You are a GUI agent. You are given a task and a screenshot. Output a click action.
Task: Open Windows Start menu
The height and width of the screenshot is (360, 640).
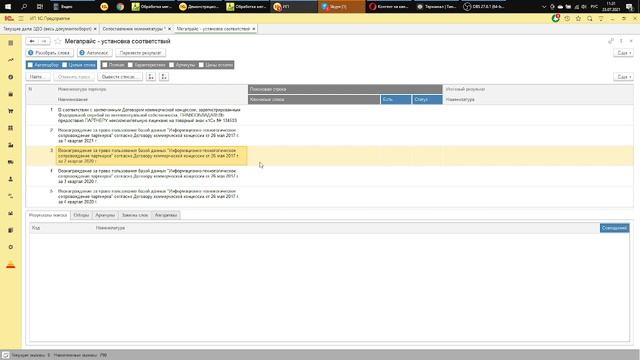(8, 7)
